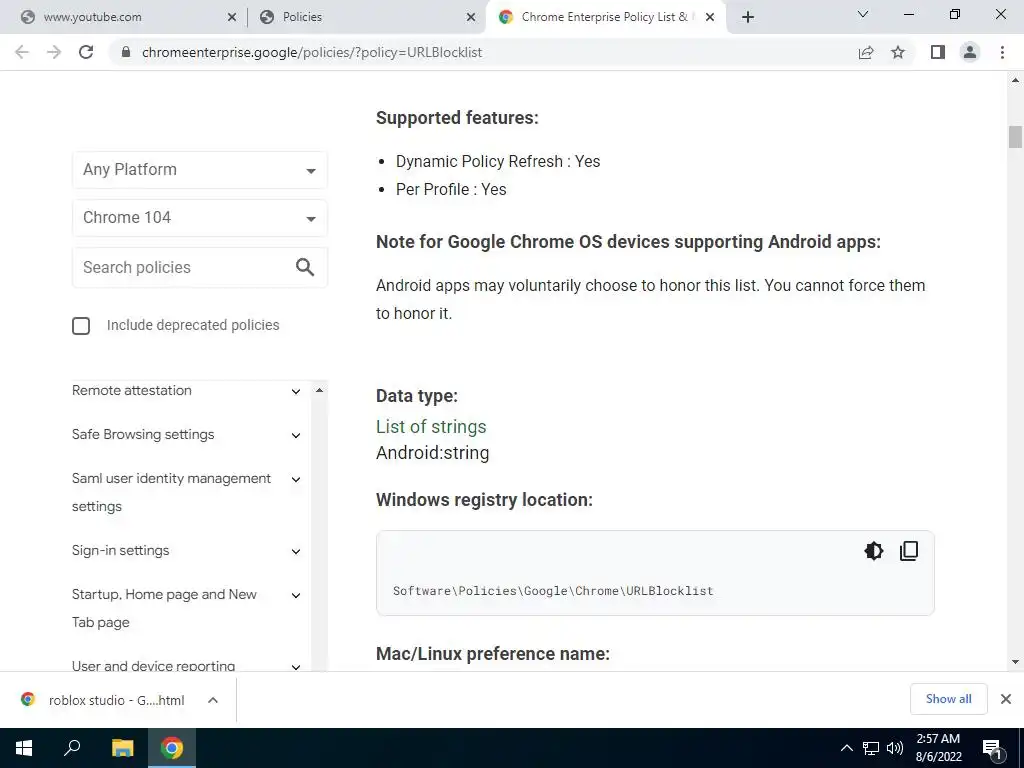Show hidden system tray icons

(x=846, y=748)
